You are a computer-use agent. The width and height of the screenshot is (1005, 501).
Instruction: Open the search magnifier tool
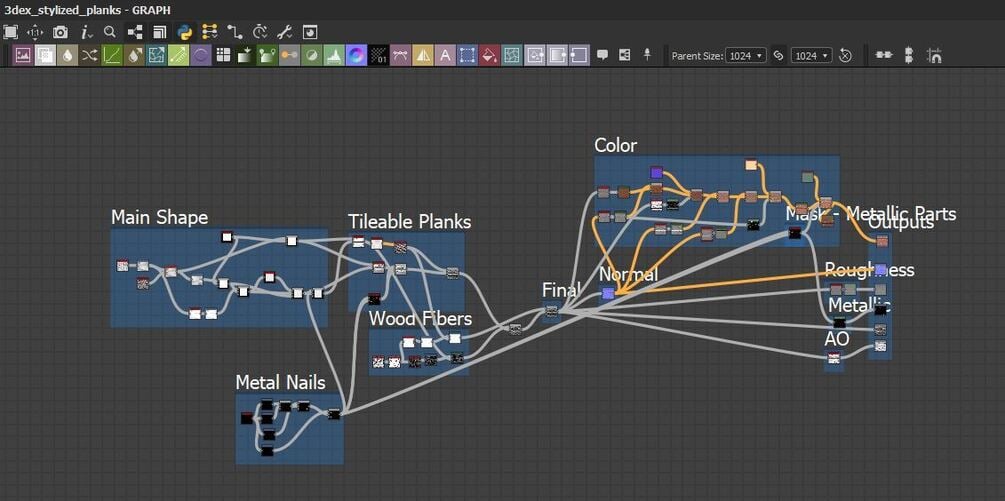tap(110, 32)
